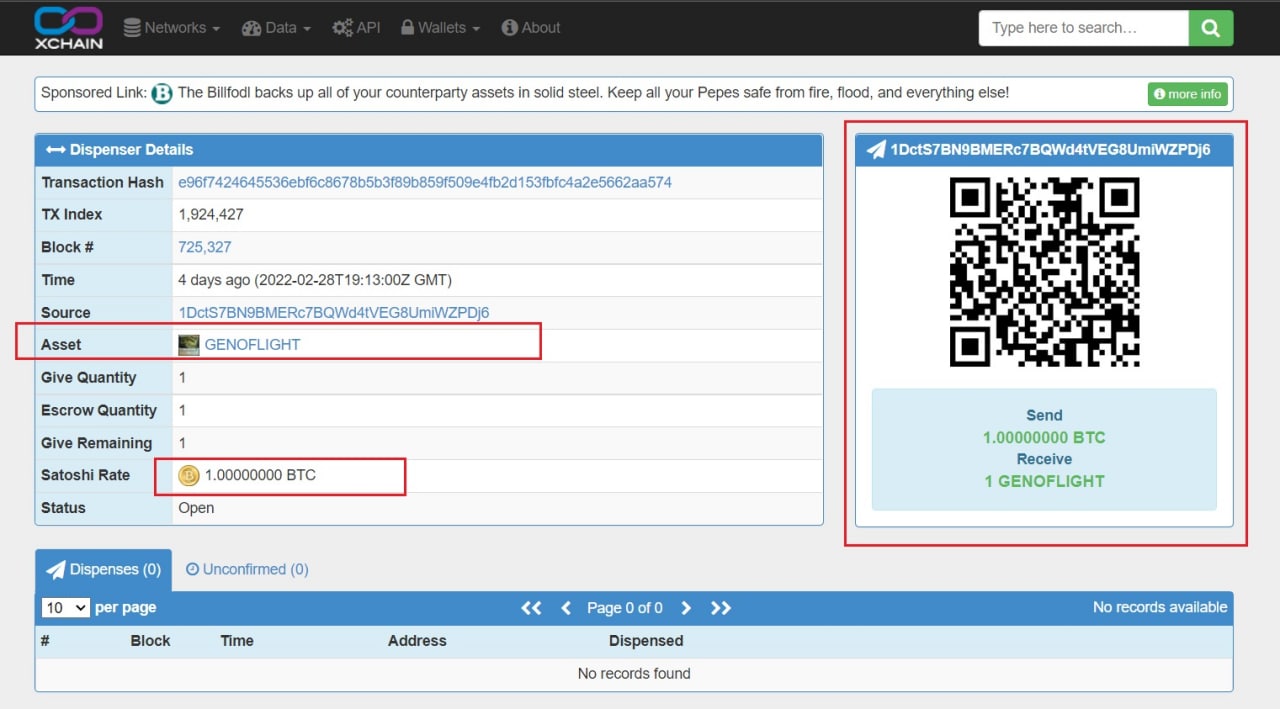Switch to the Unconfirmed (0) tab
Image resolution: width=1280 pixels, height=709 pixels.
pyautogui.click(x=247, y=570)
